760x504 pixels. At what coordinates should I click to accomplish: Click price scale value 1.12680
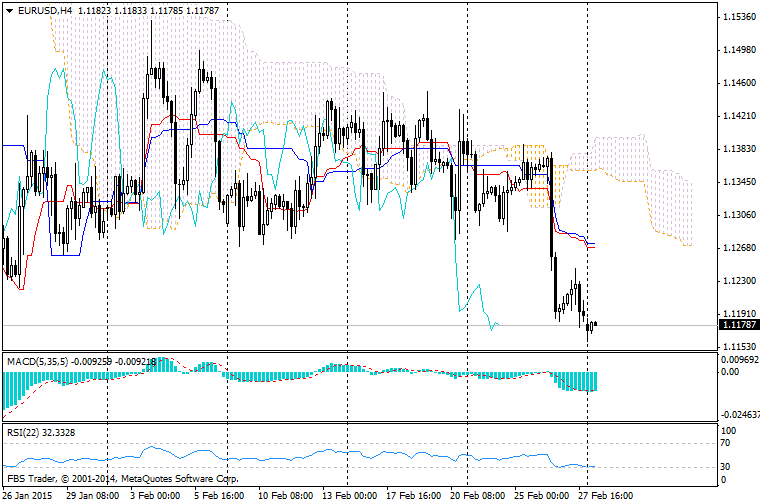point(739,248)
